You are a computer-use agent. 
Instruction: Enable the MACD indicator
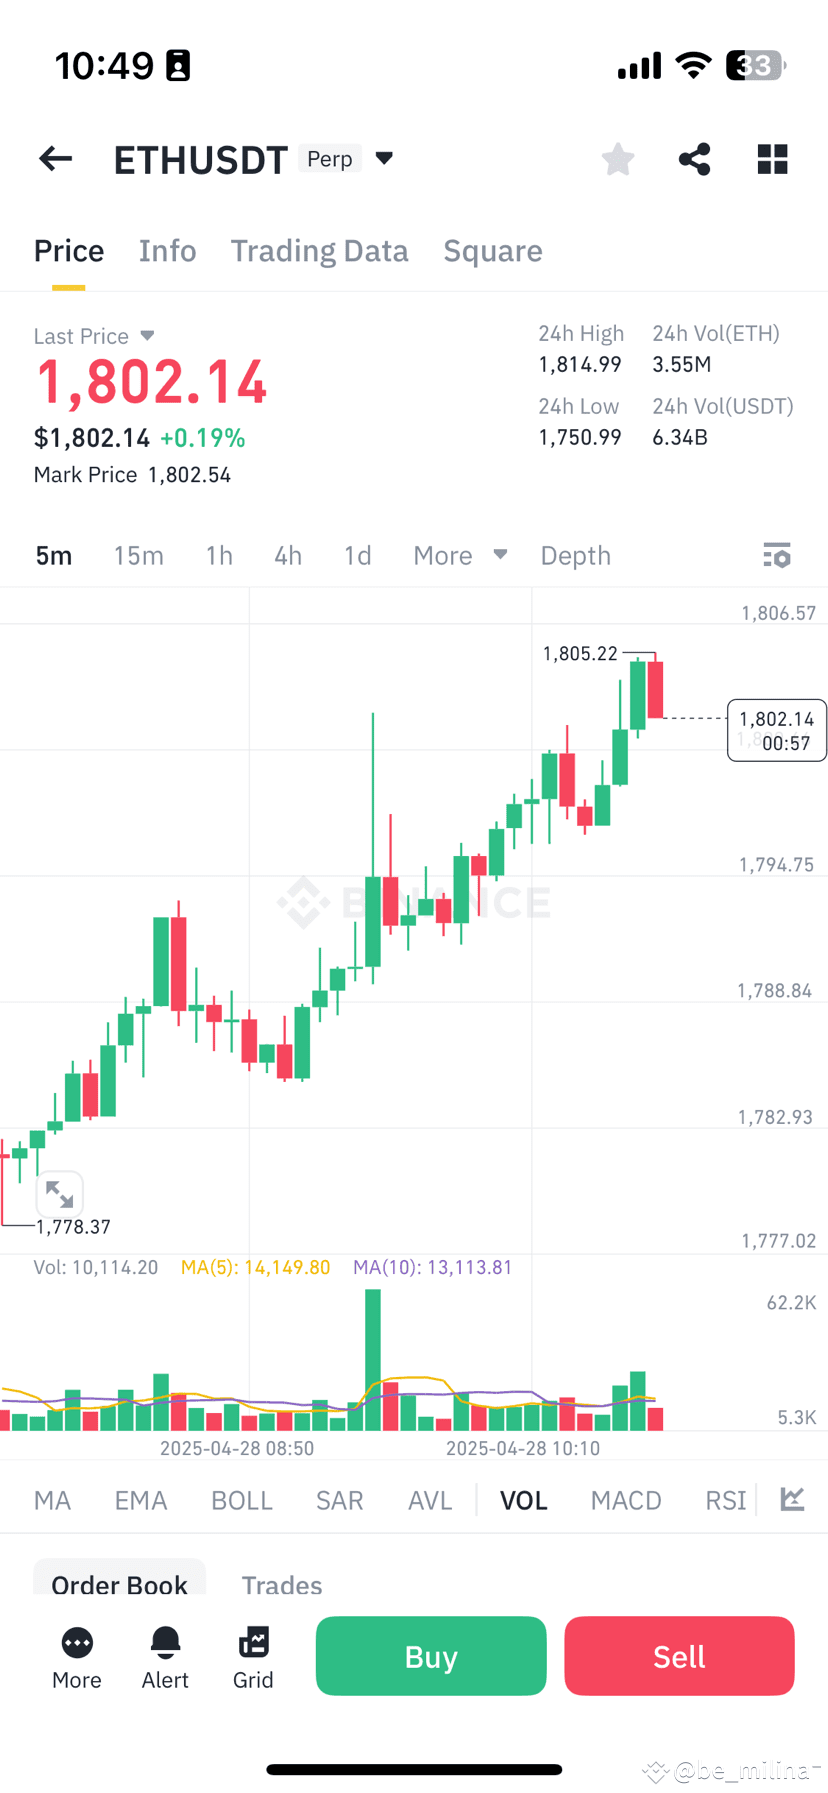(626, 1500)
